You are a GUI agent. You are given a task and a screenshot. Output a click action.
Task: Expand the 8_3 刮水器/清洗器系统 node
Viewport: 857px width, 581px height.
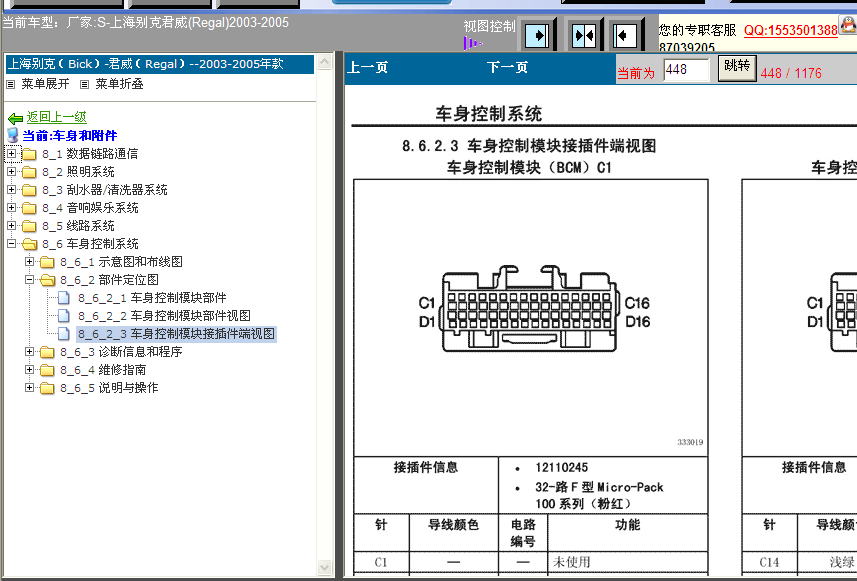[x=11, y=190]
